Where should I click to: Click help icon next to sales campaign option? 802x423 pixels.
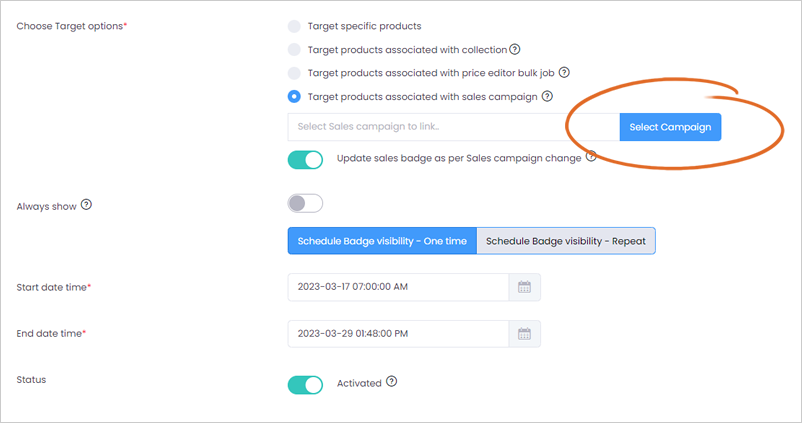(547, 96)
